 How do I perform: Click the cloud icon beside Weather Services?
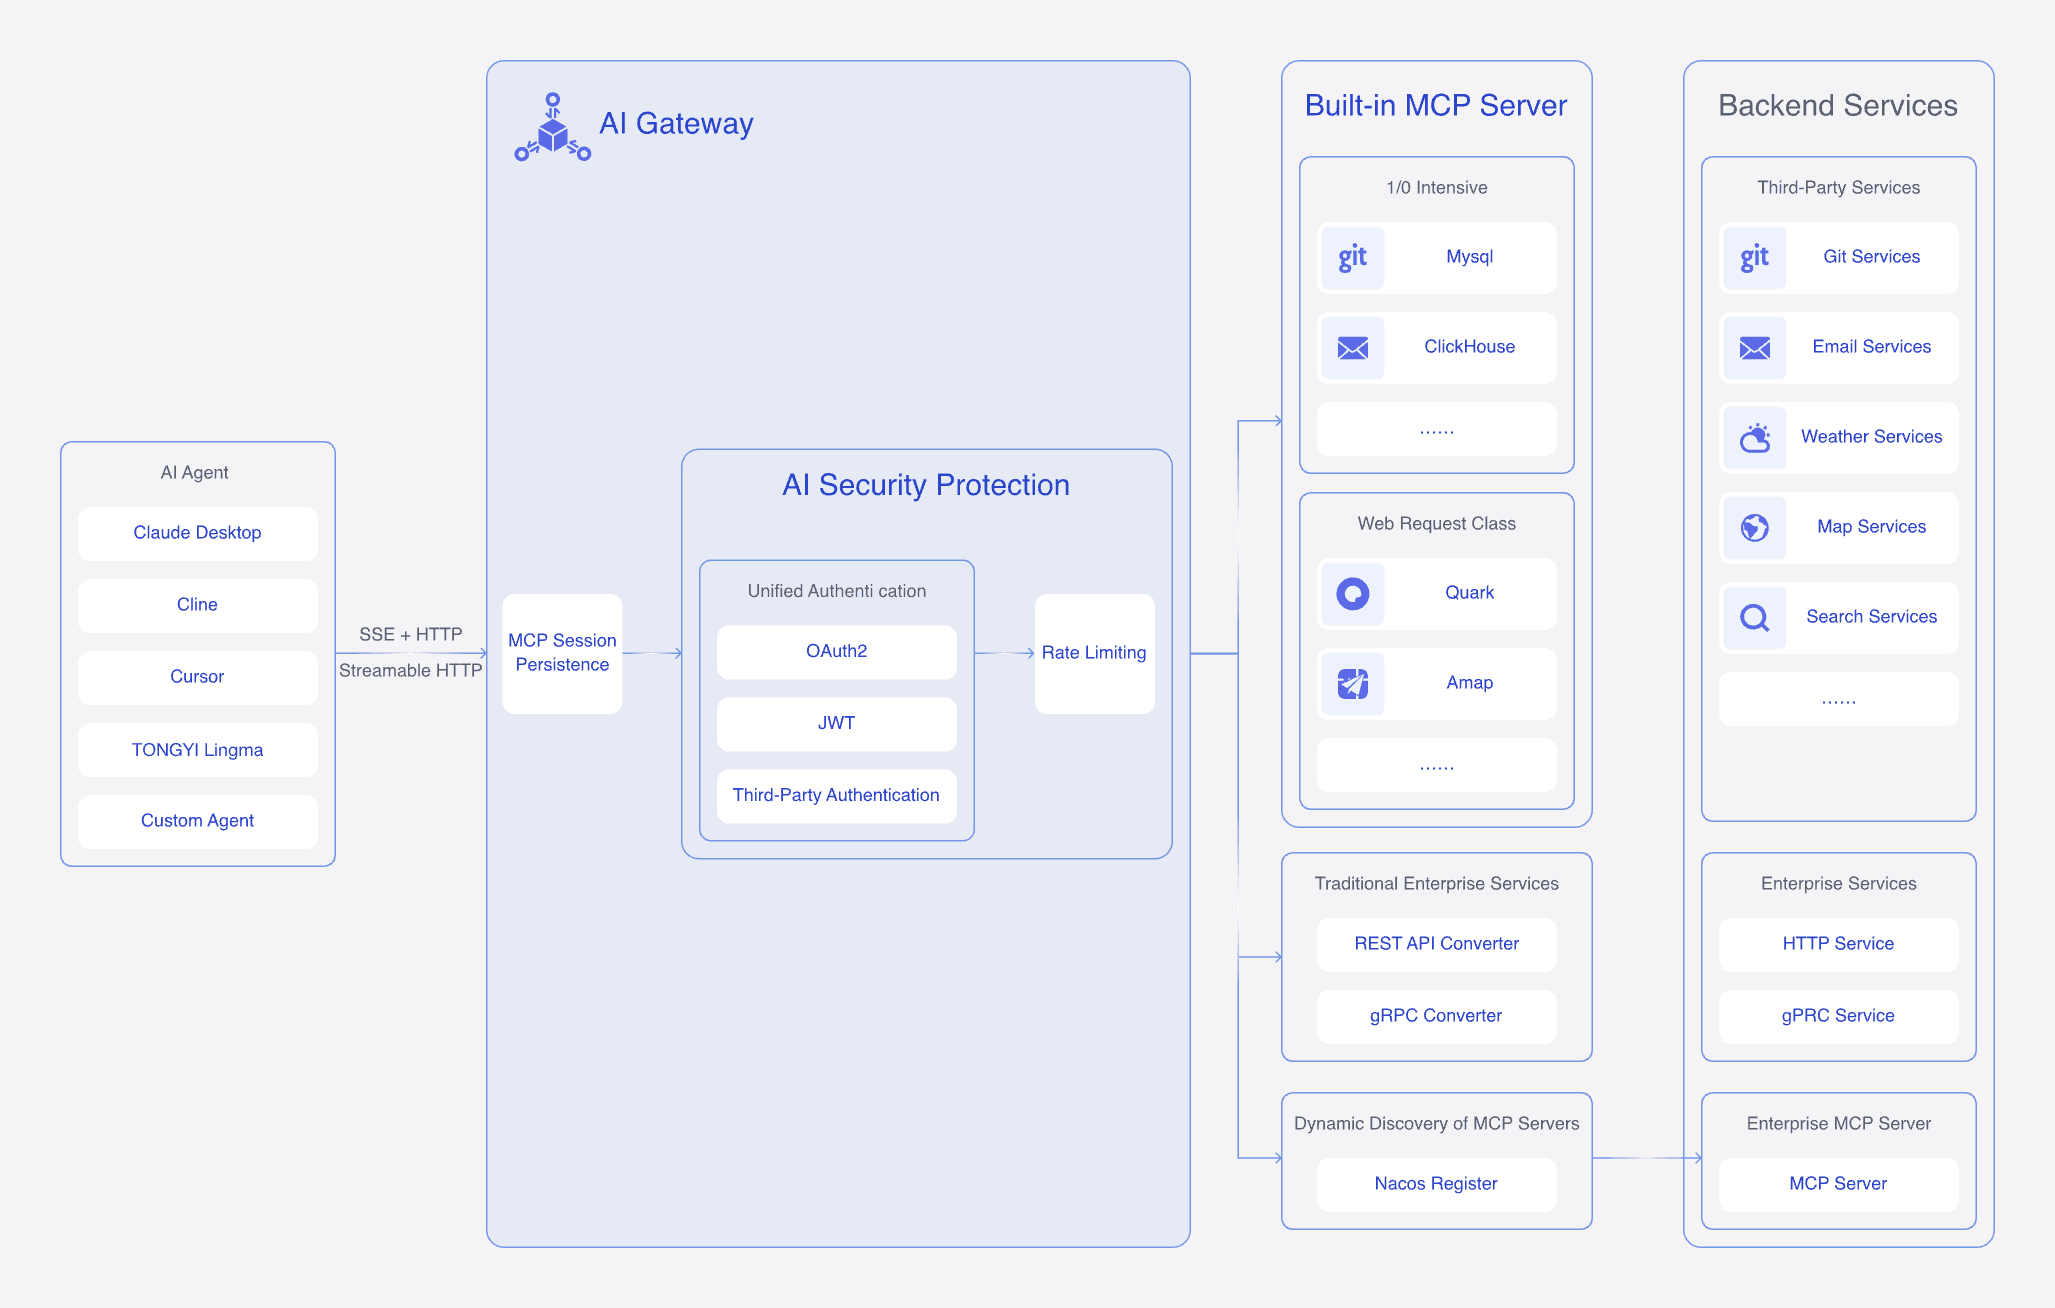pyautogui.click(x=1754, y=438)
